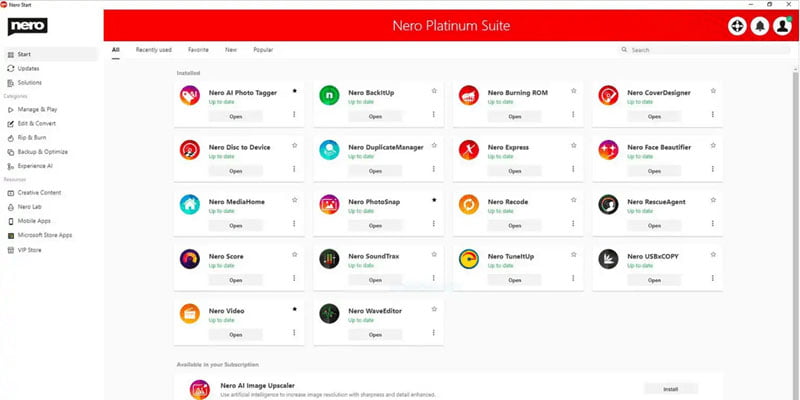Select the All tab

point(116,50)
